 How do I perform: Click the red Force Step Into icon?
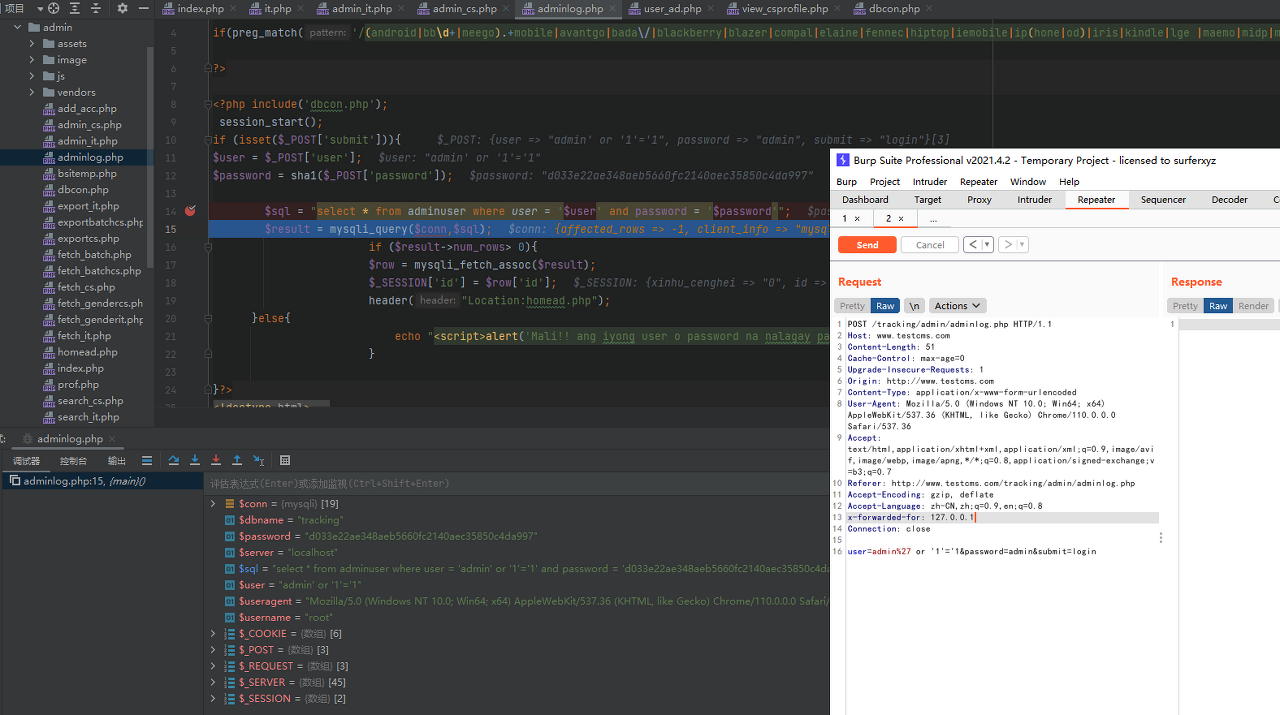tap(216, 460)
